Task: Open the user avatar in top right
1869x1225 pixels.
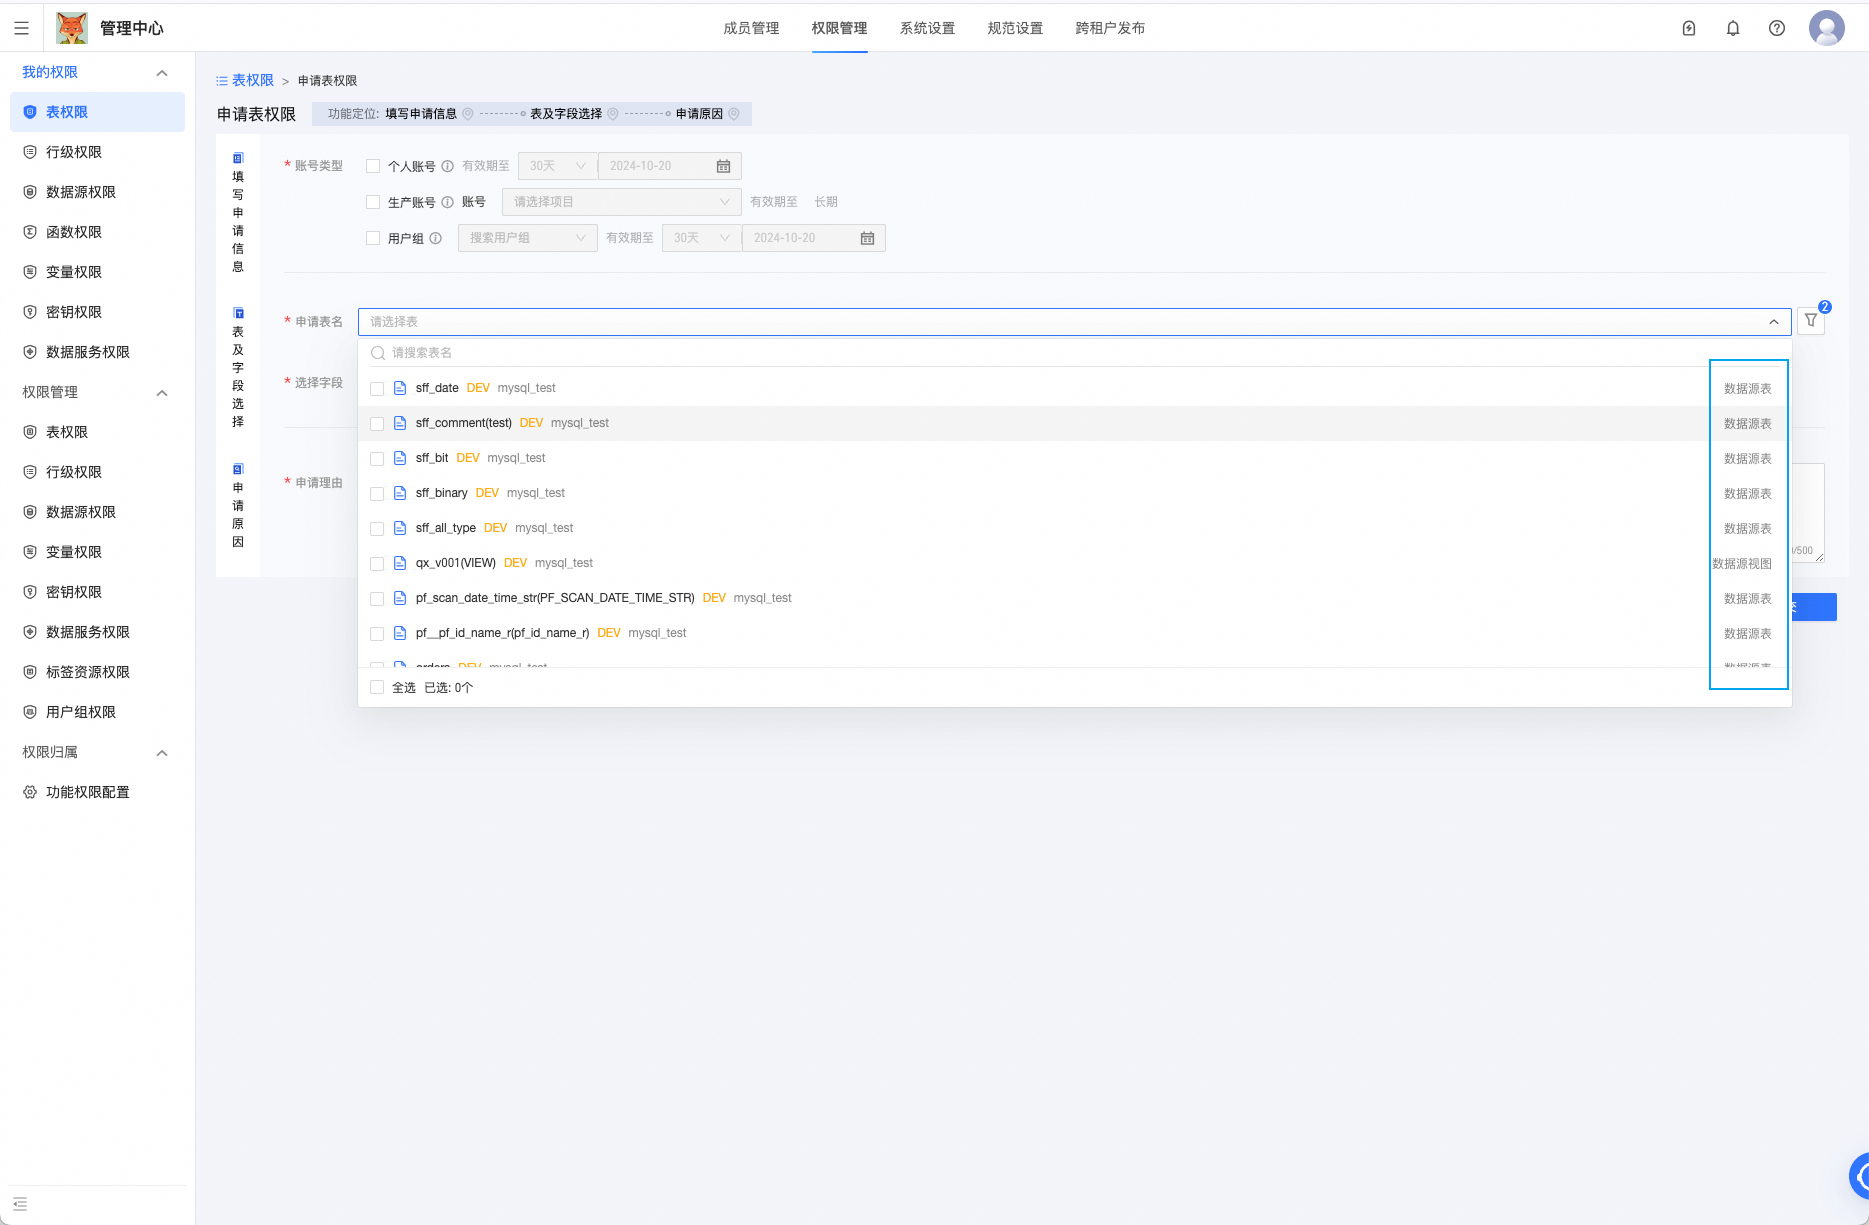Action: 1827,28
